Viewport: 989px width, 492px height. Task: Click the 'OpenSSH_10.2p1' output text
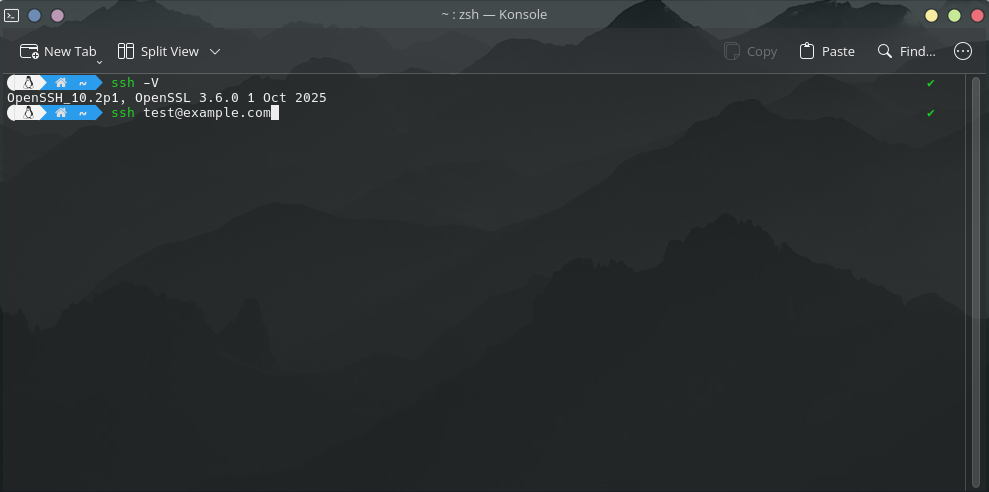tap(64, 98)
